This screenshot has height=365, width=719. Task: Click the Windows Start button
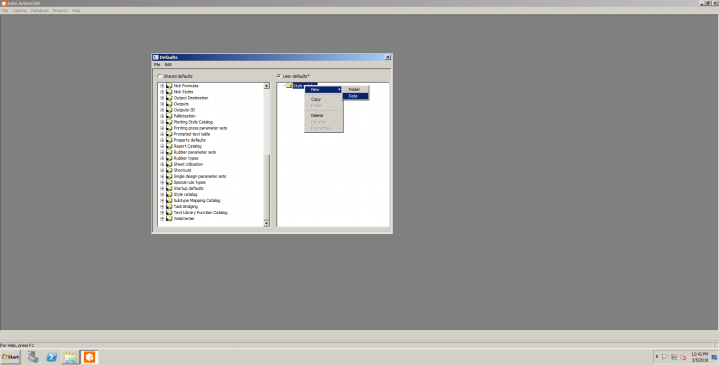coord(11,357)
